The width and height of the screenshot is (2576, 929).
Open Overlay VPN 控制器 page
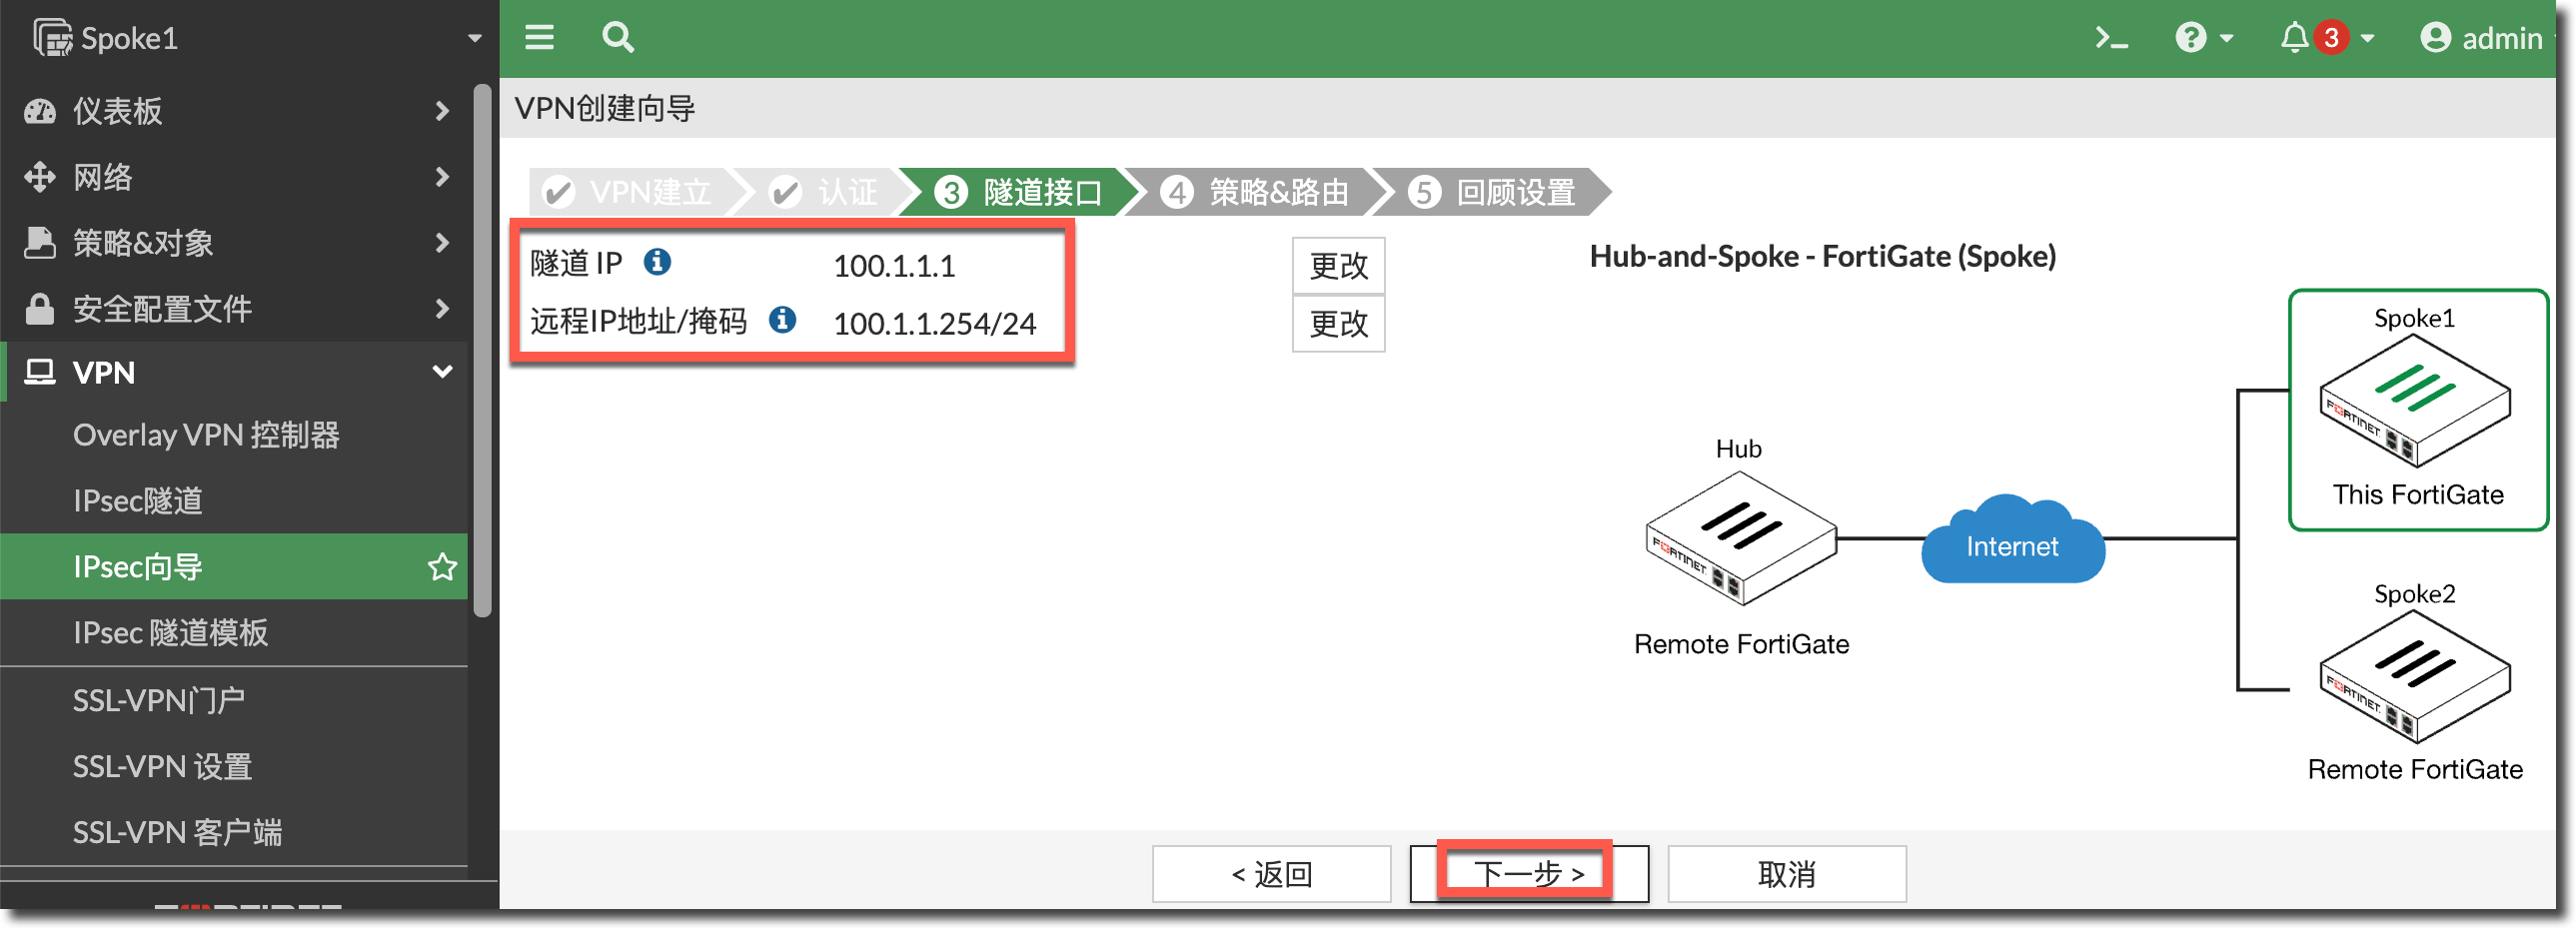(206, 435)
